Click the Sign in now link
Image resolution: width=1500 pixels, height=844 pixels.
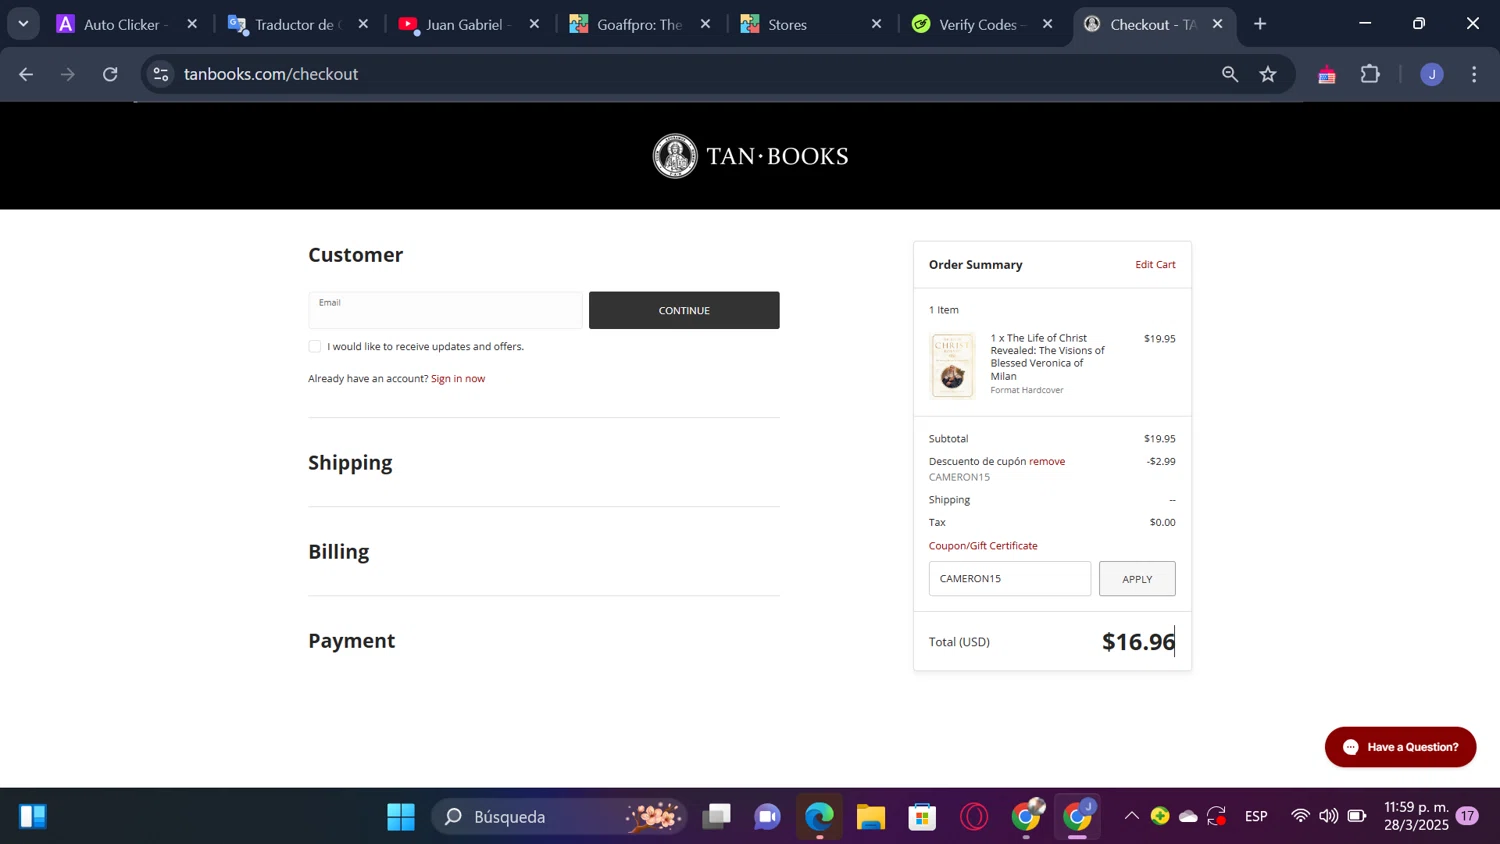click(x=458, y=378)
